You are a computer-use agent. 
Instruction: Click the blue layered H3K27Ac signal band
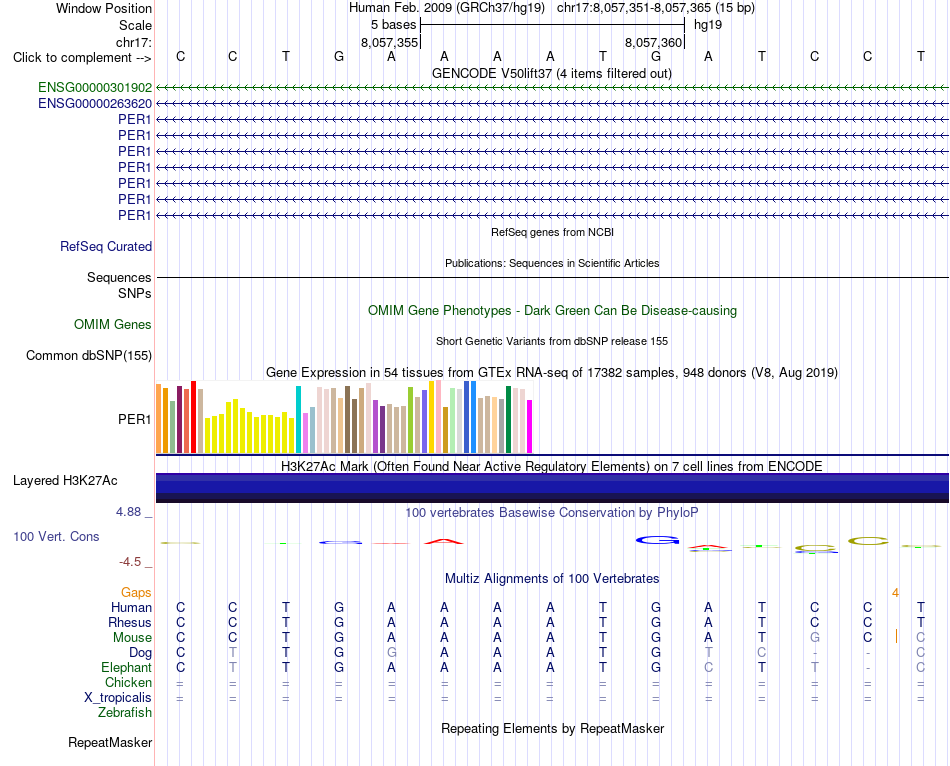point(552,488)
